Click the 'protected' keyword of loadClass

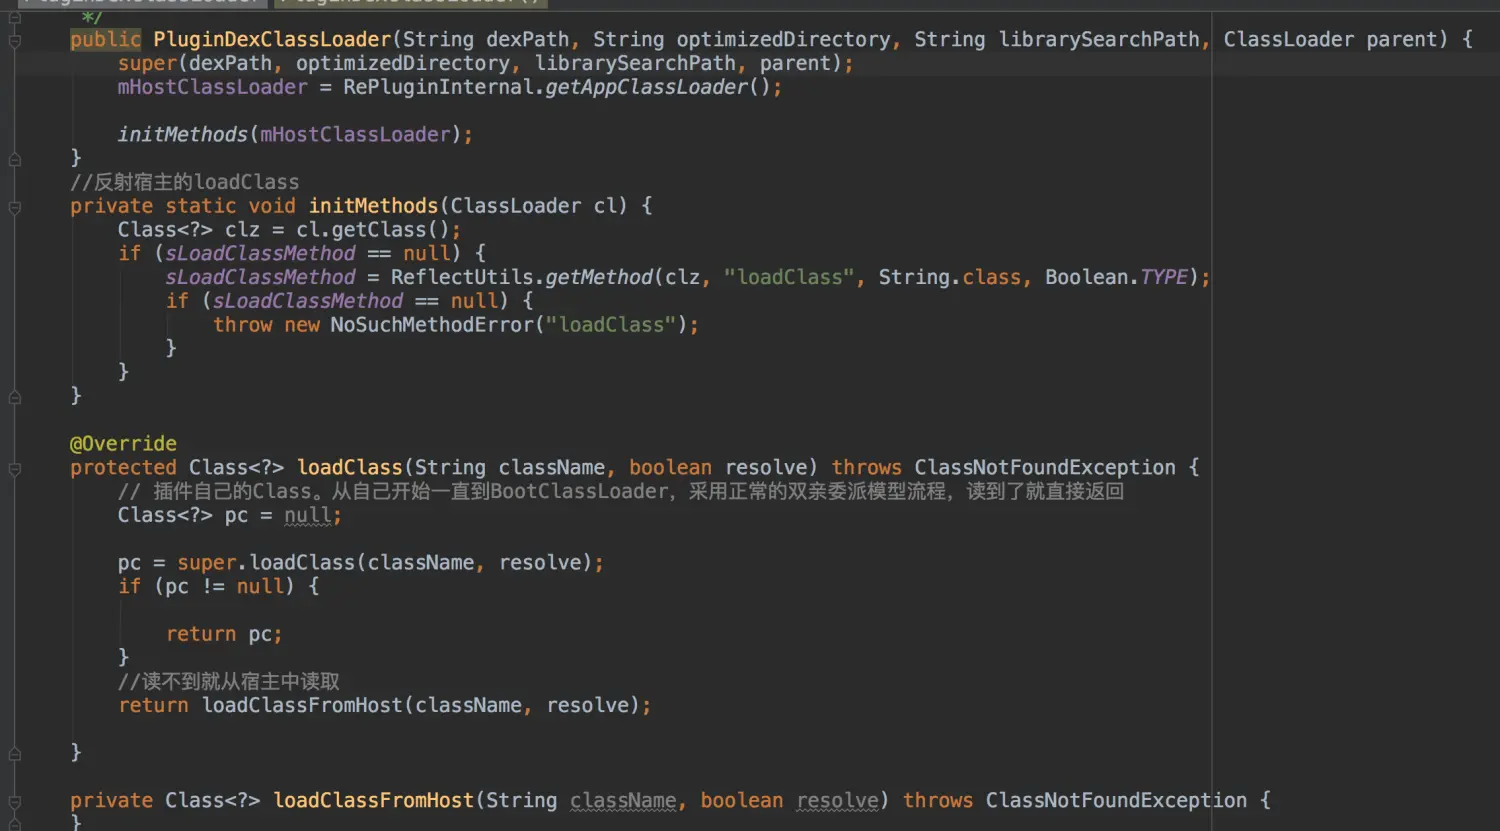123,468
